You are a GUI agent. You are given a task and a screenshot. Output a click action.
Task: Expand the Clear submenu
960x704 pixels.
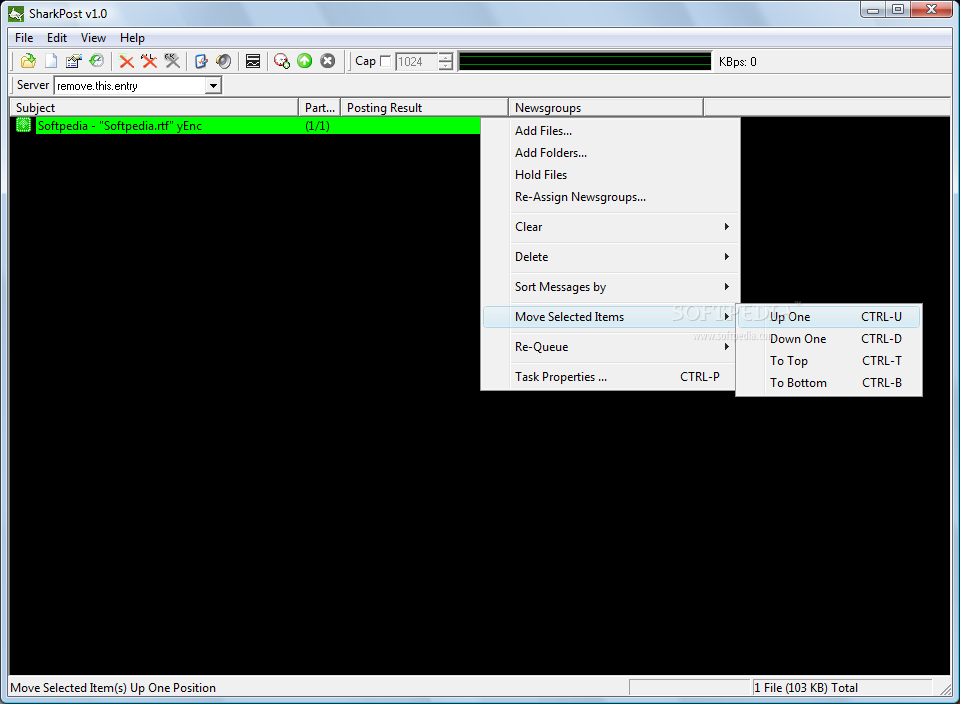tap(610, 227)
